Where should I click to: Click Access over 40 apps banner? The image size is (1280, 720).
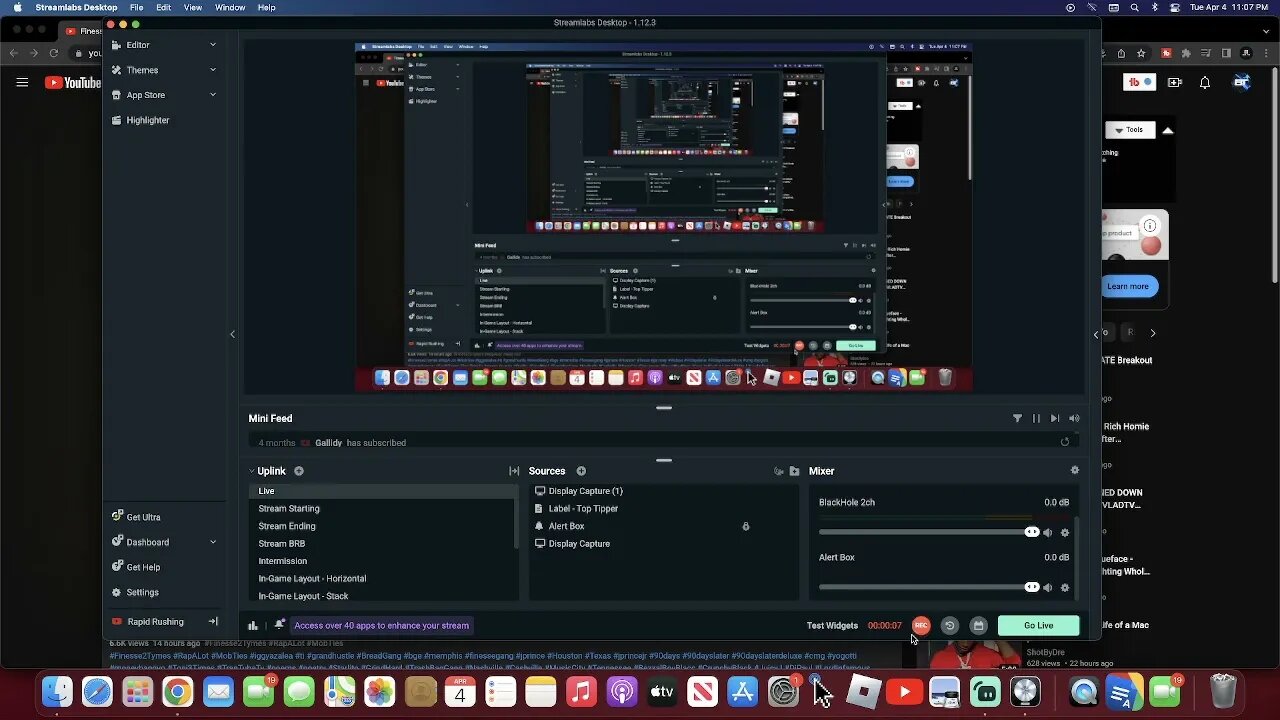tap(381, 626)
